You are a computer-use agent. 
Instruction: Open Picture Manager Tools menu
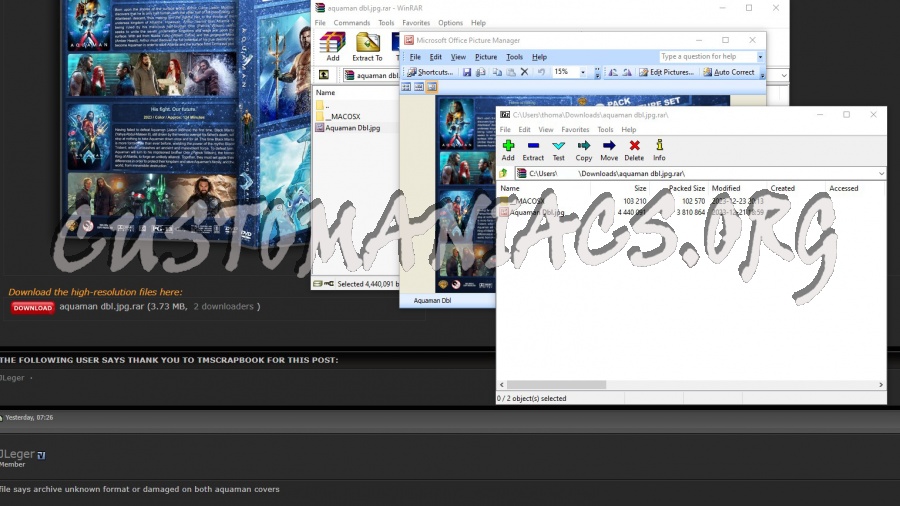[514, 57]
